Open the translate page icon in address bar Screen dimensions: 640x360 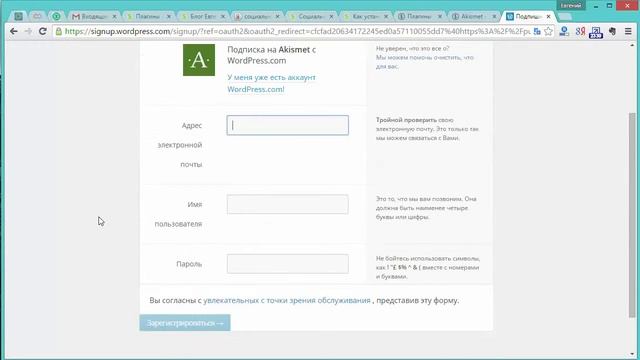(537, 31)
